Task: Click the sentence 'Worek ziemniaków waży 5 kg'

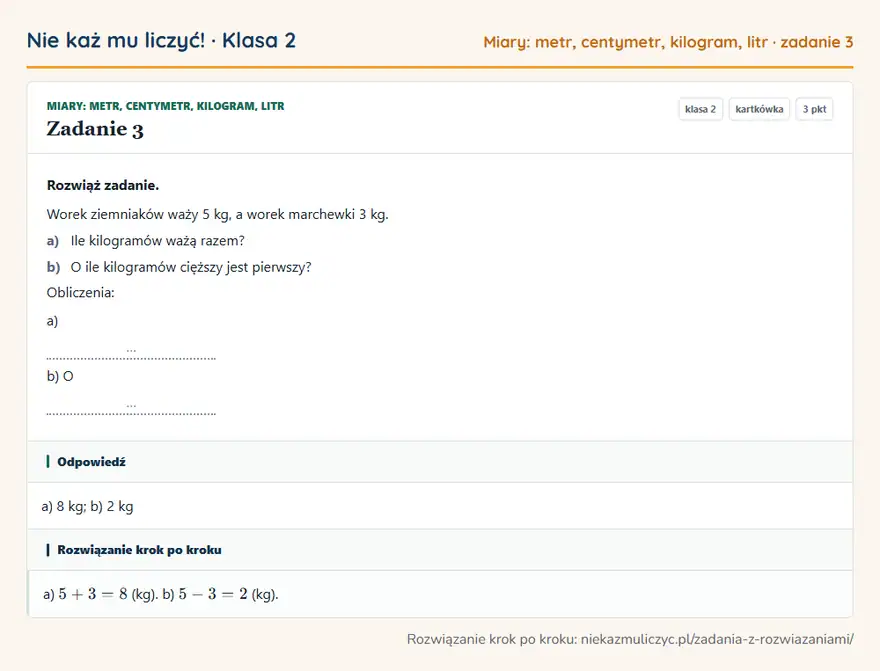Action: 139,214
